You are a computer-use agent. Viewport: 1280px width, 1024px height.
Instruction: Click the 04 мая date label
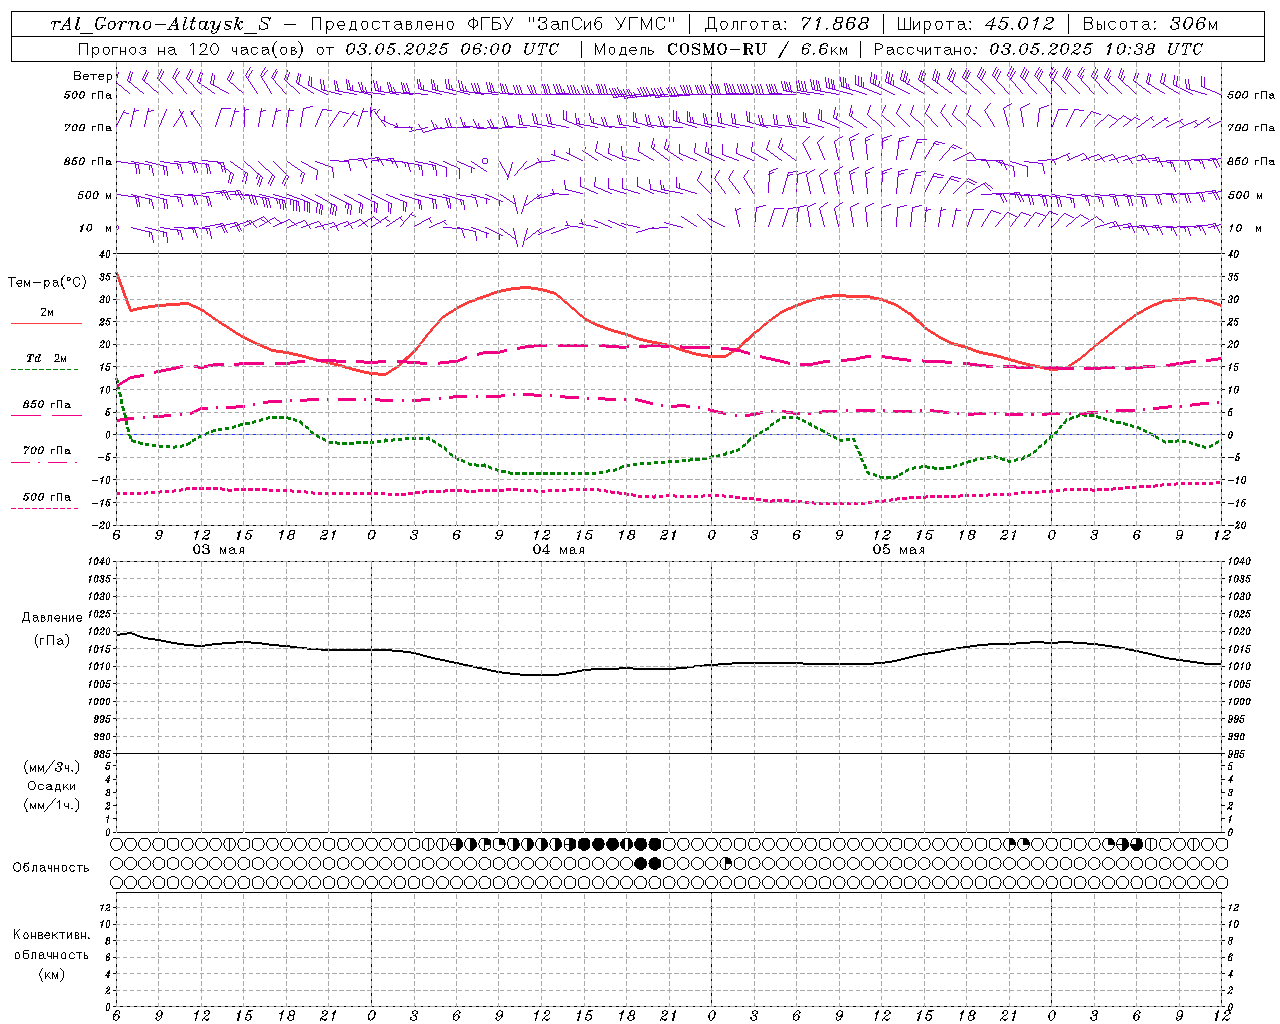[x=558, y=550]
